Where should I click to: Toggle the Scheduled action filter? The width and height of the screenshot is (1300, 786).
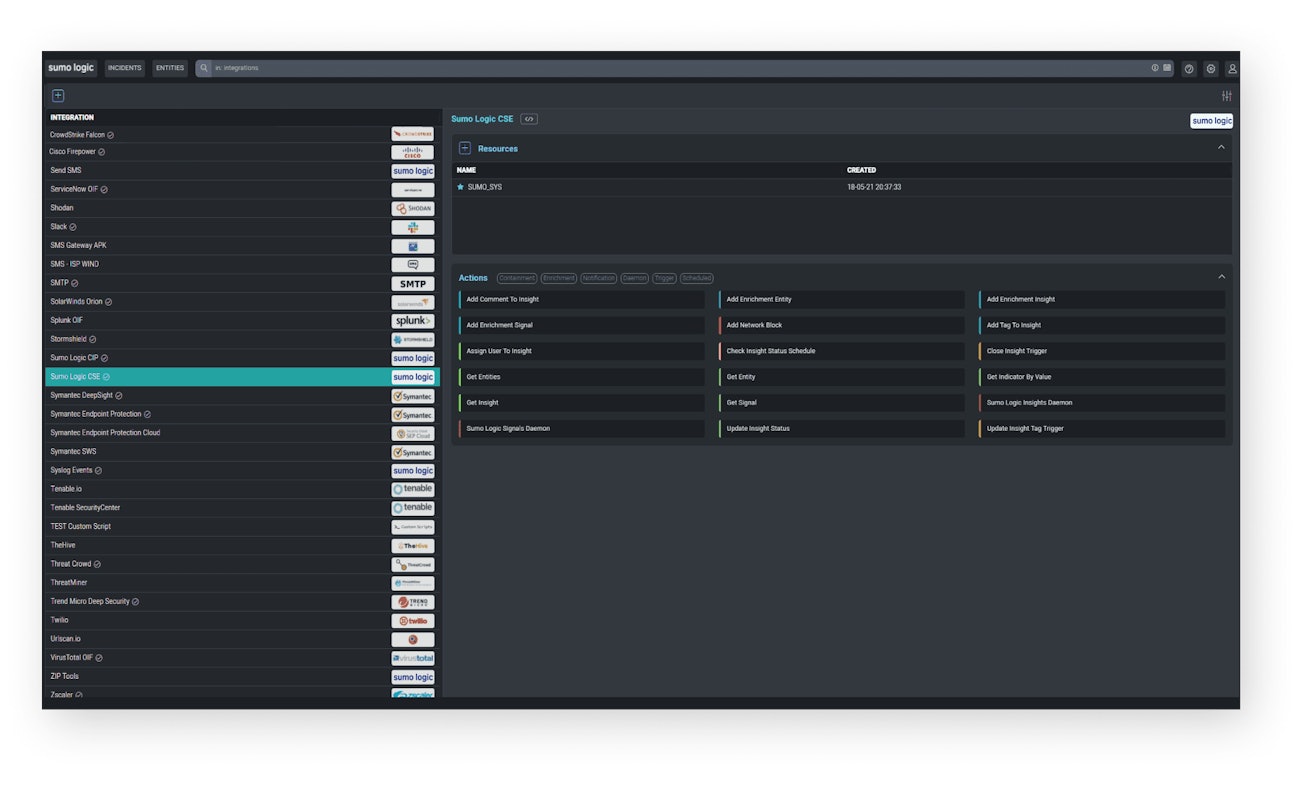click(697, 278)
